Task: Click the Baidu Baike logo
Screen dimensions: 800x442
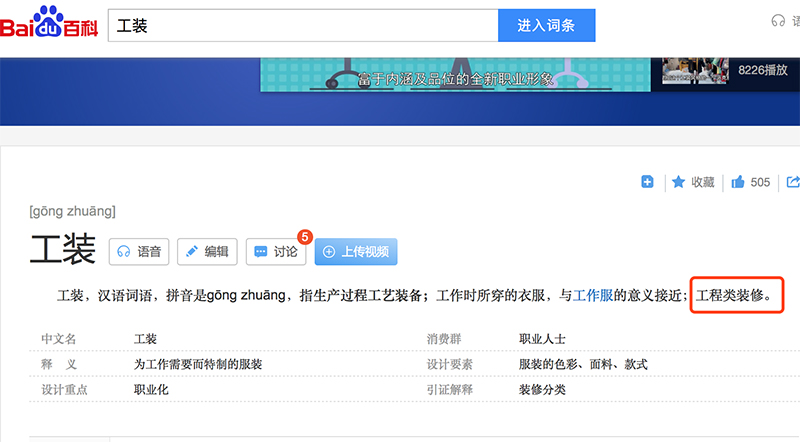Action: (48, 24)
